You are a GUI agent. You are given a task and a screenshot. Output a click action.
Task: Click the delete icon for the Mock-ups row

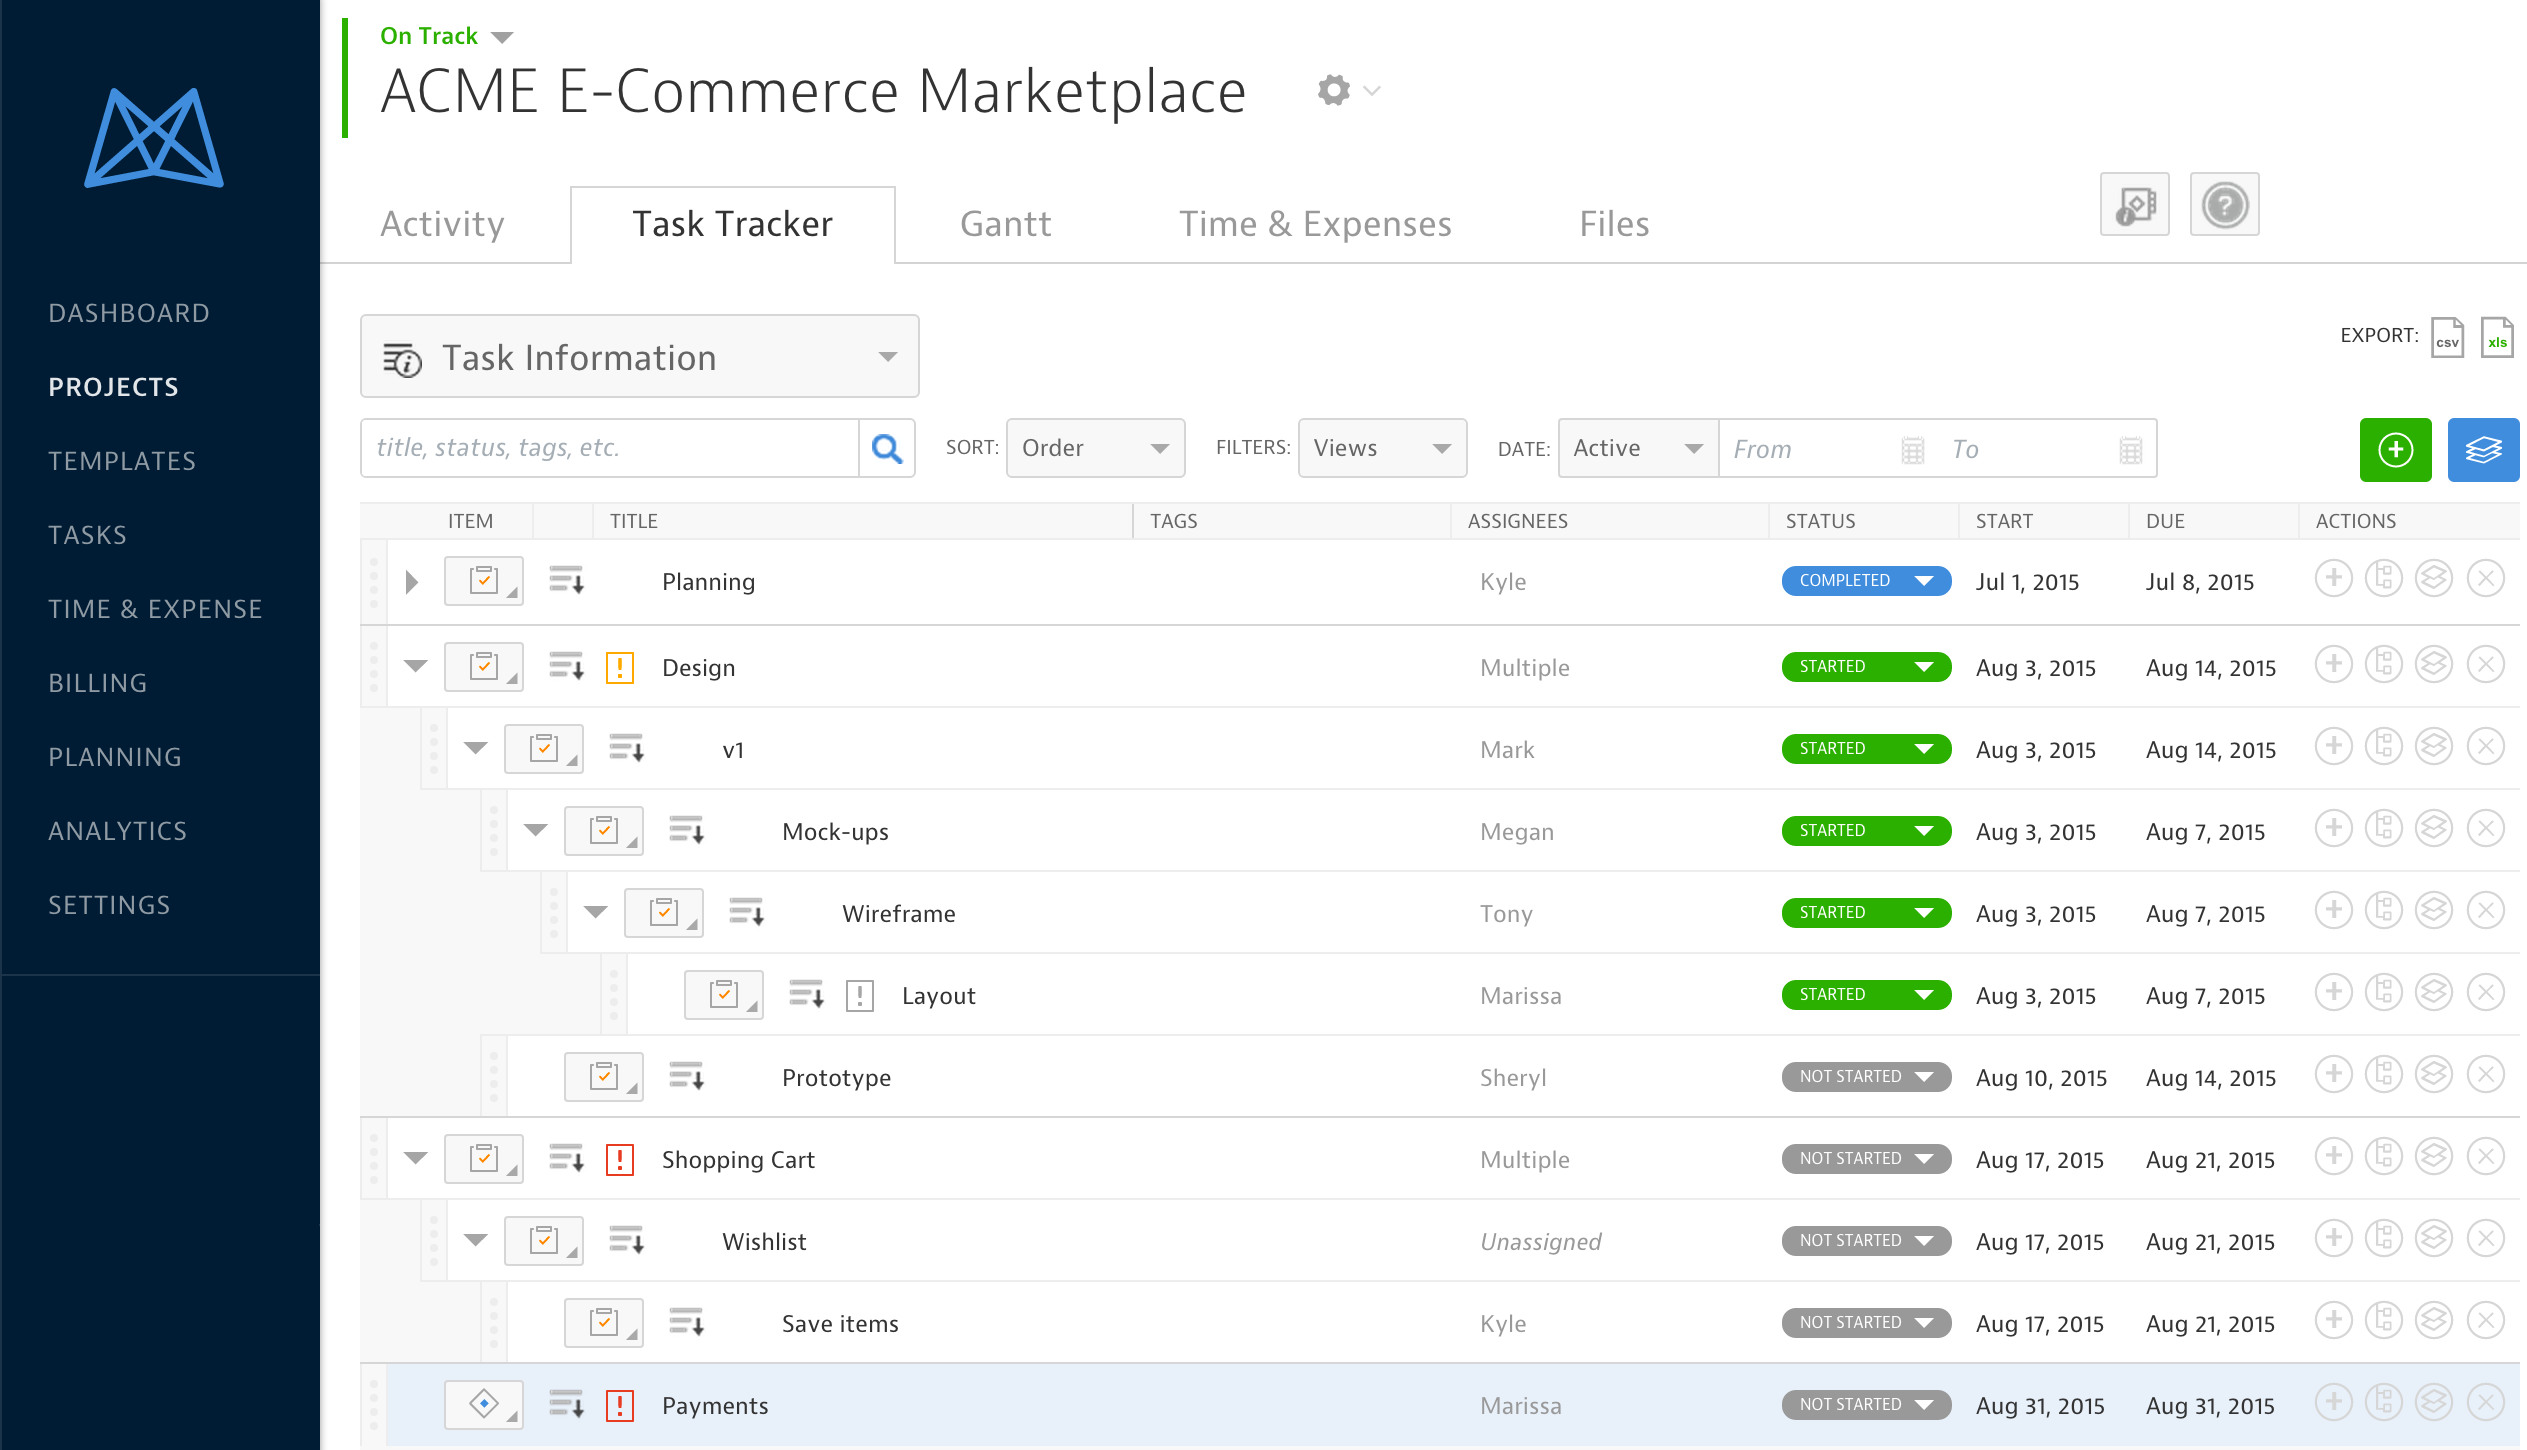(x=2485, y=828)
